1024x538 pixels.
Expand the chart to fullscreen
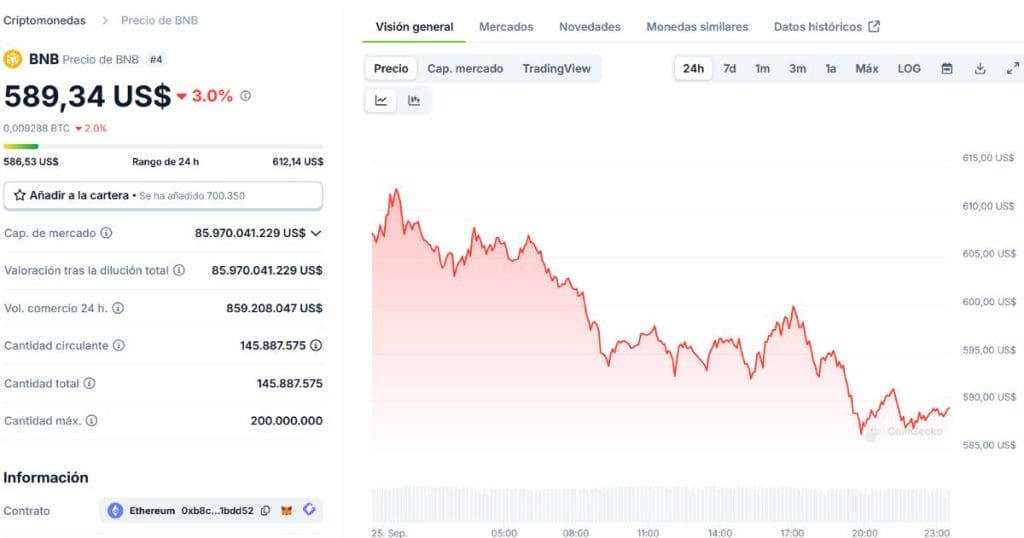tap(1012, 68)
